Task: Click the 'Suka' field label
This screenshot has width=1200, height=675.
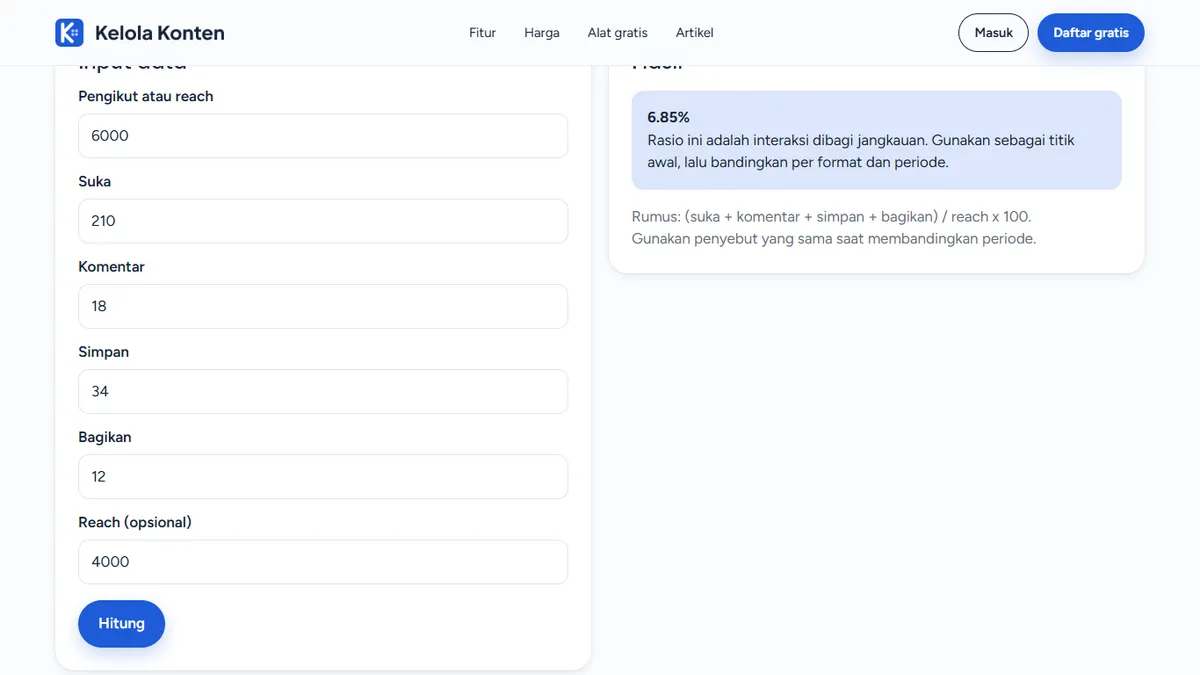Action: tap(94, 182)
